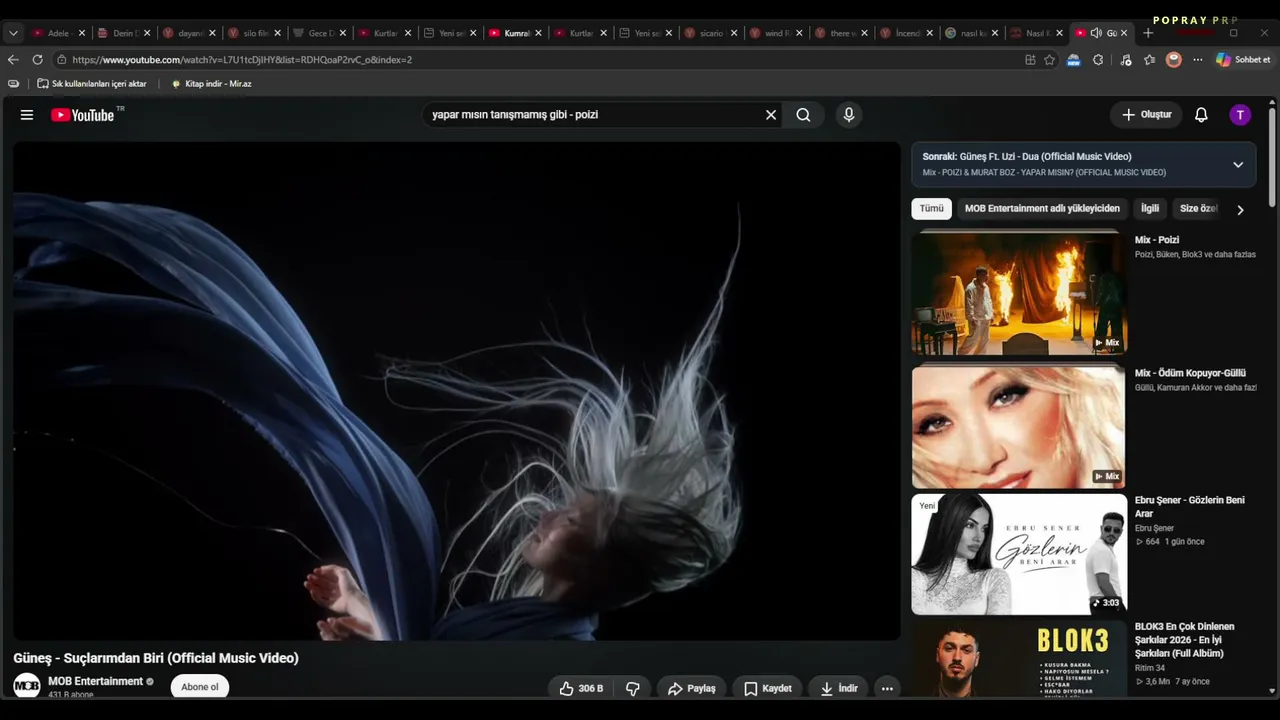1280x720 pixels.
Task: Open MOB Entertainment channel link
Action: (x=95, y=681)
